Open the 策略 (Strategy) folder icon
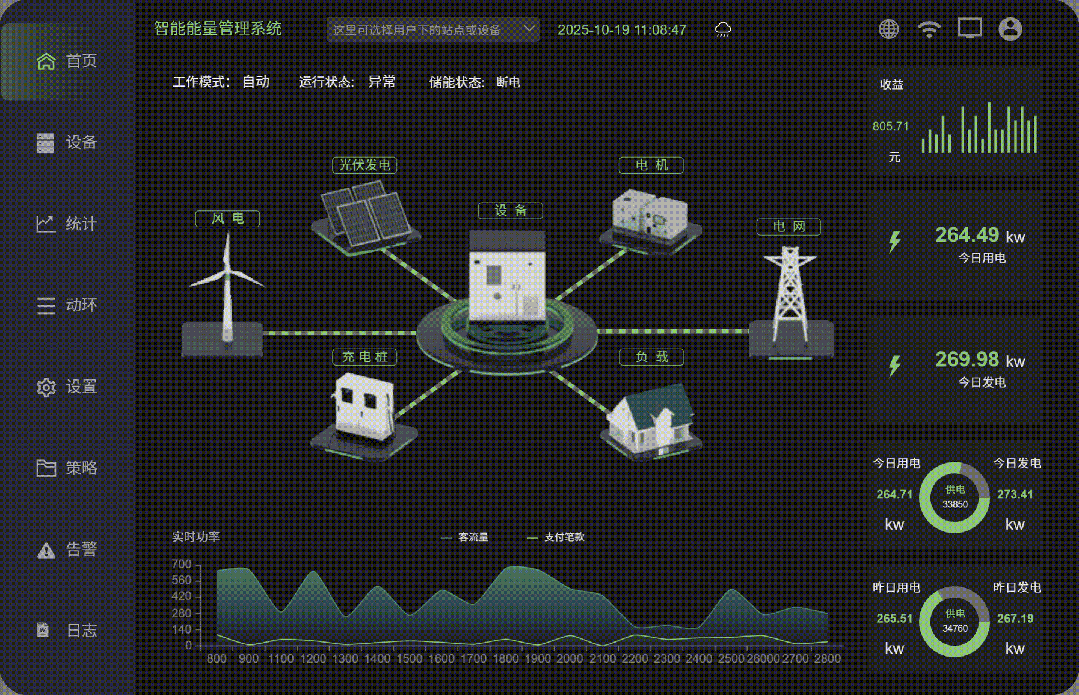The image size is (1079, 695). tap(45, 467)
